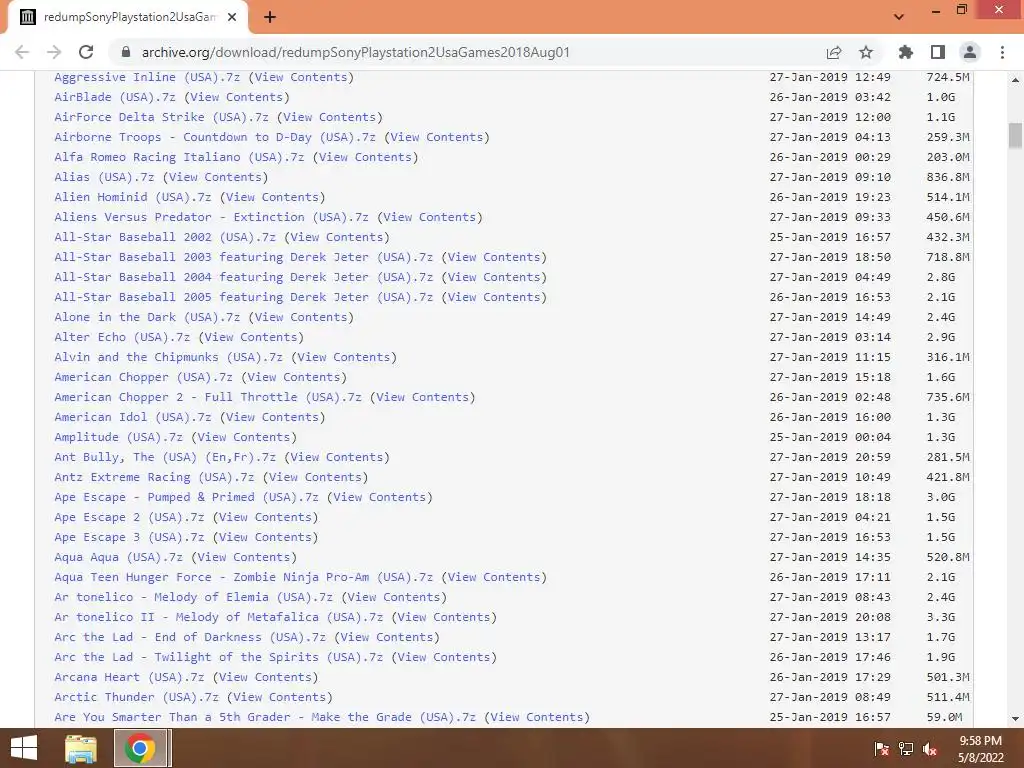The image size is (1024, 768).
Task: Open View Contents for All-Star Baseball 2002
Action: pyautogui.click(x=336, y=237)
